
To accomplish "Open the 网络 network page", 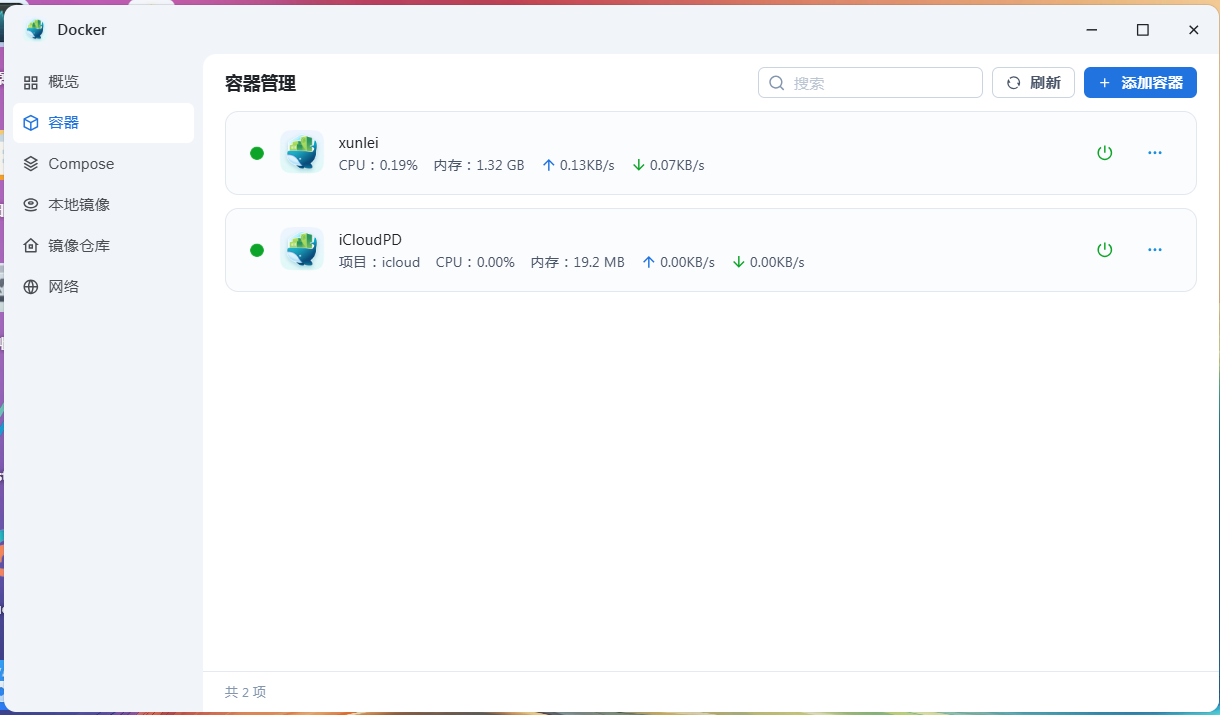I will click(103, 287).
